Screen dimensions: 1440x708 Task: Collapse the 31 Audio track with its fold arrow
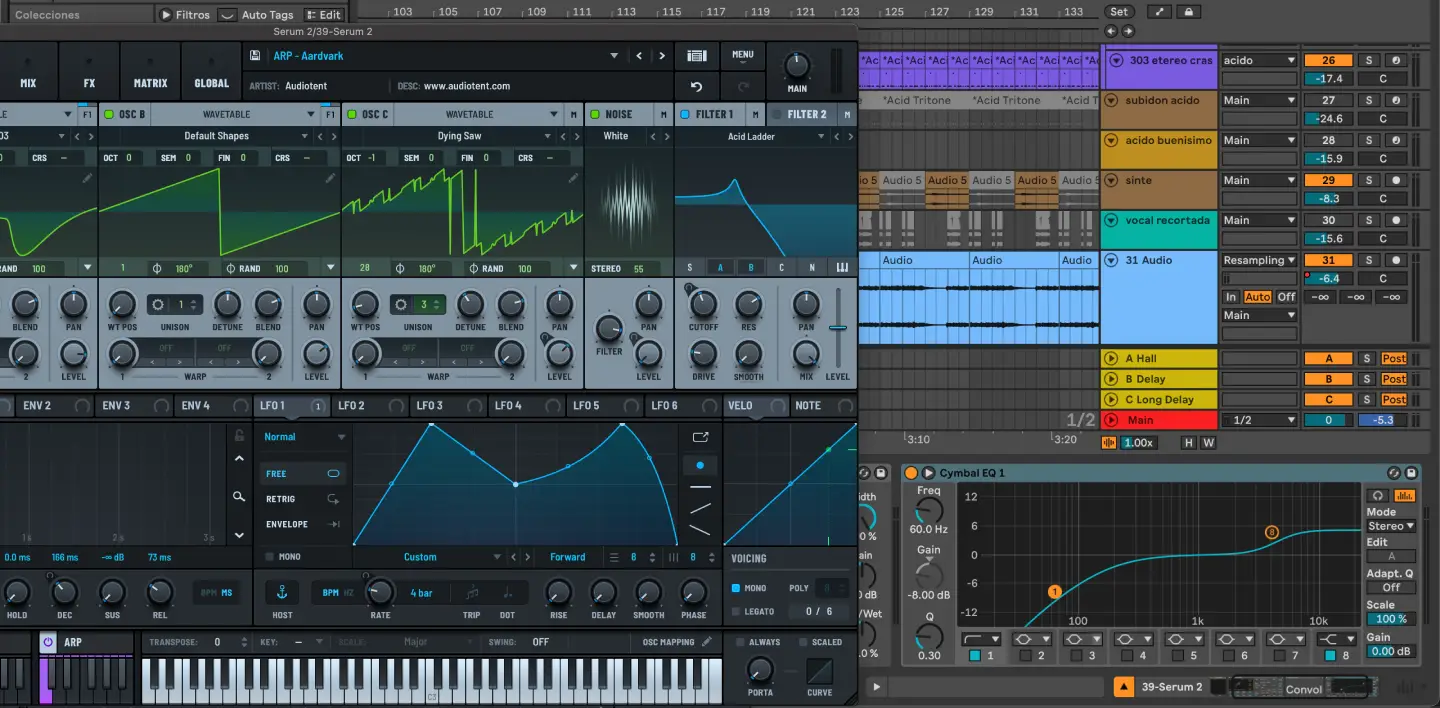point(1112,260)
